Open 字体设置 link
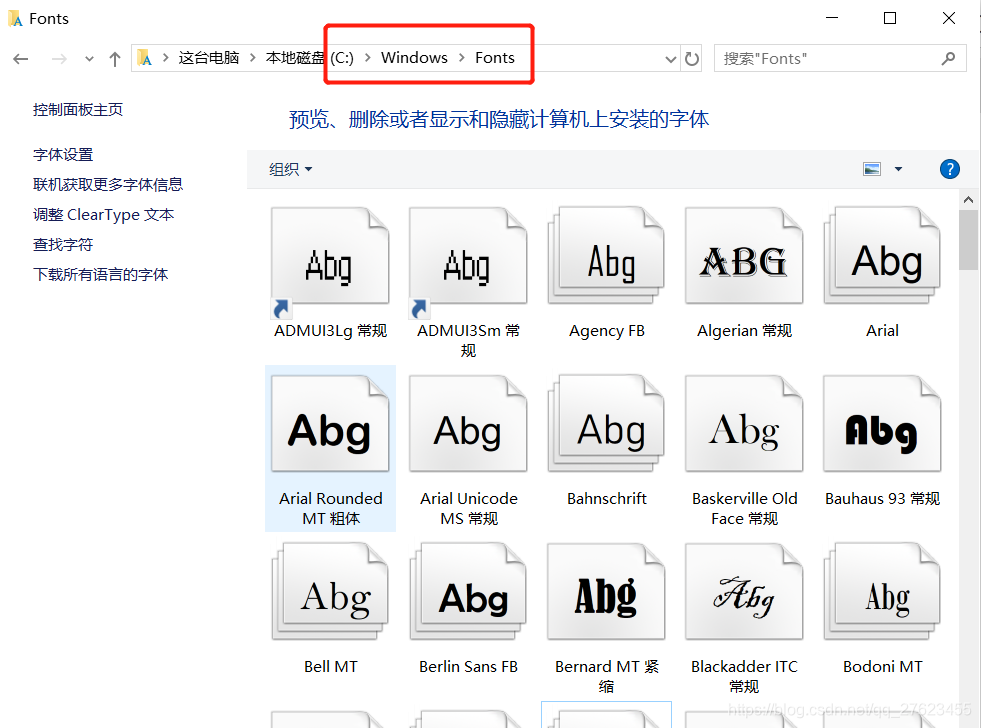 [63, 154]
